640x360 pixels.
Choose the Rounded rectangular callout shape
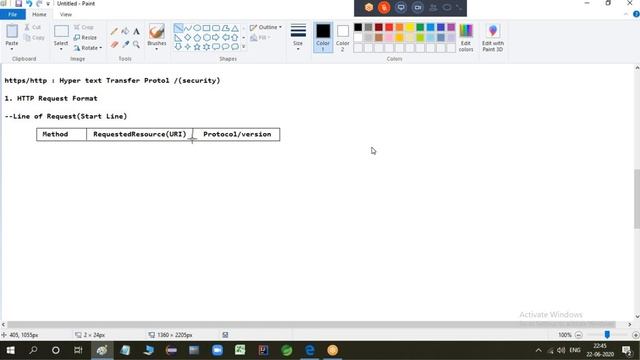[216, 47]
